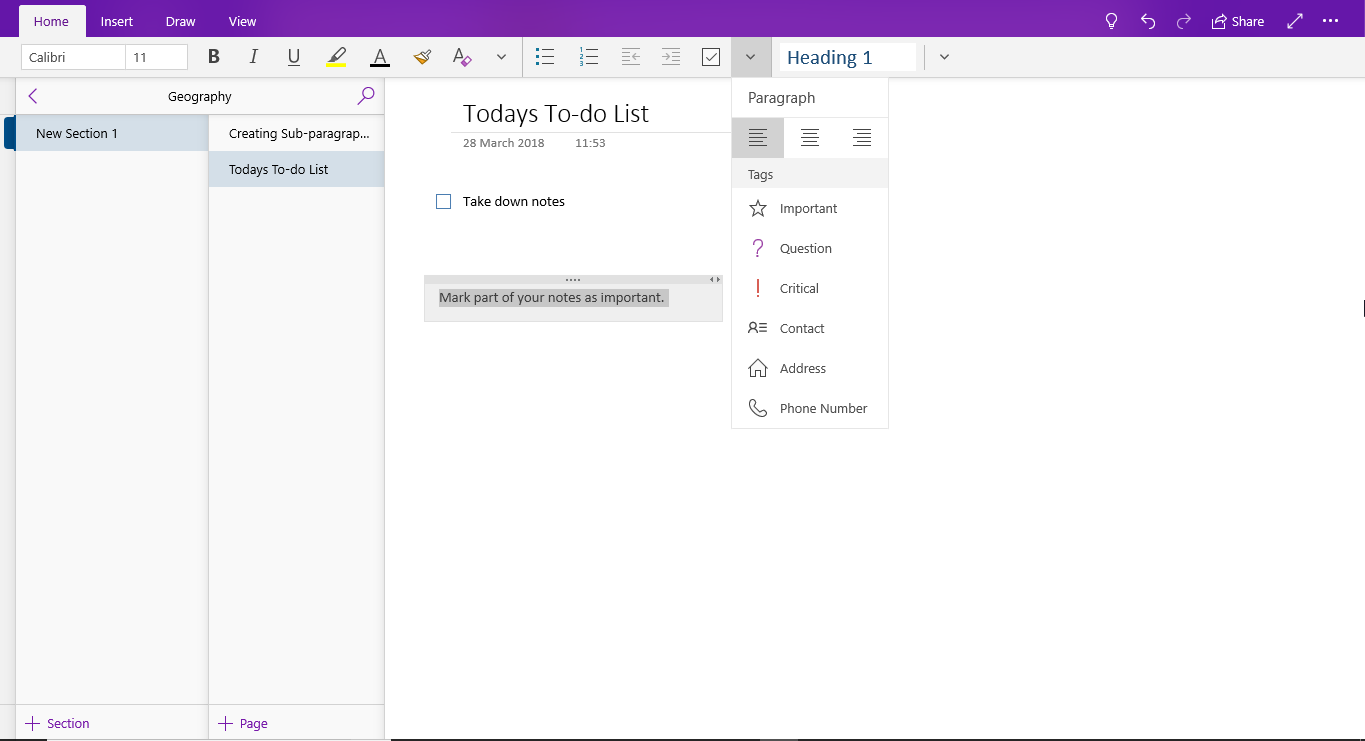The image size is (1365, 741).
Task: Go back from Geography notebook
Action: coord(33,96)
